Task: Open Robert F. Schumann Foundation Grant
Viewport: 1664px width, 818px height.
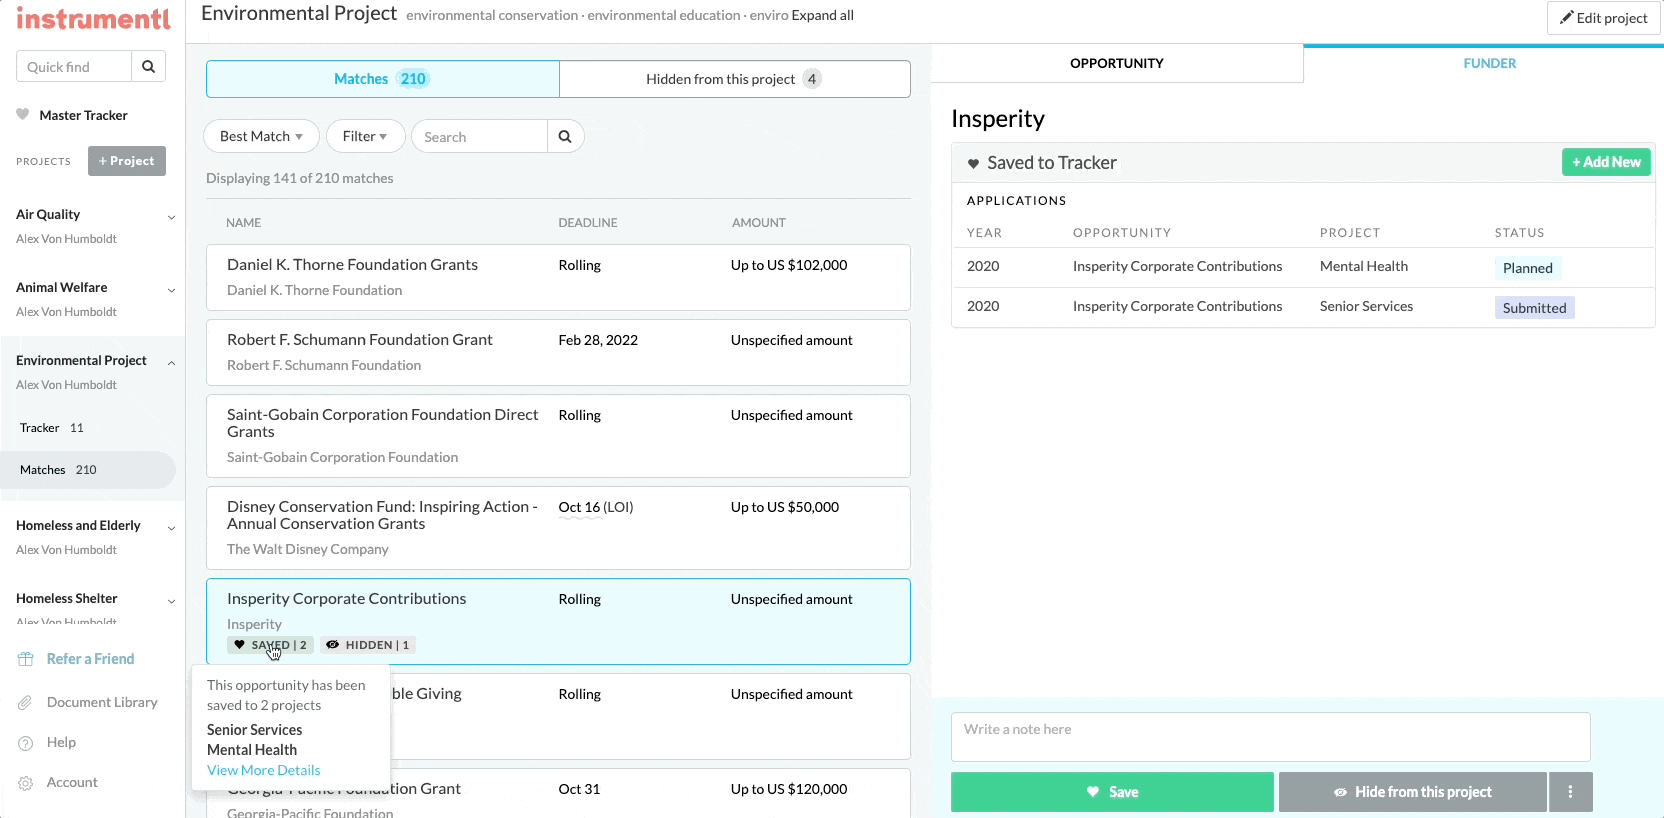Action: (x=558, y=352)
